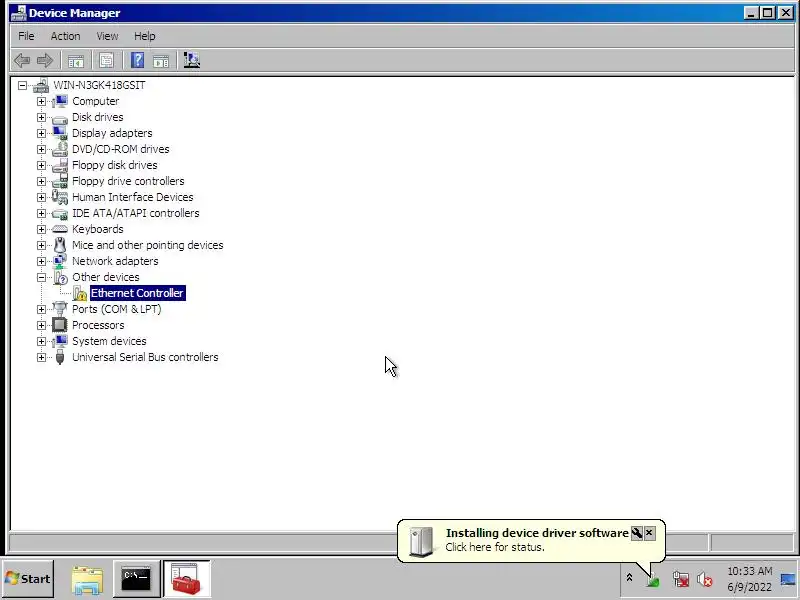Toggle the Show/Hide Action Pane toolbar icon
Viewport: 800px width, 600px height.
pyautogui.click(x=161, y=61)
